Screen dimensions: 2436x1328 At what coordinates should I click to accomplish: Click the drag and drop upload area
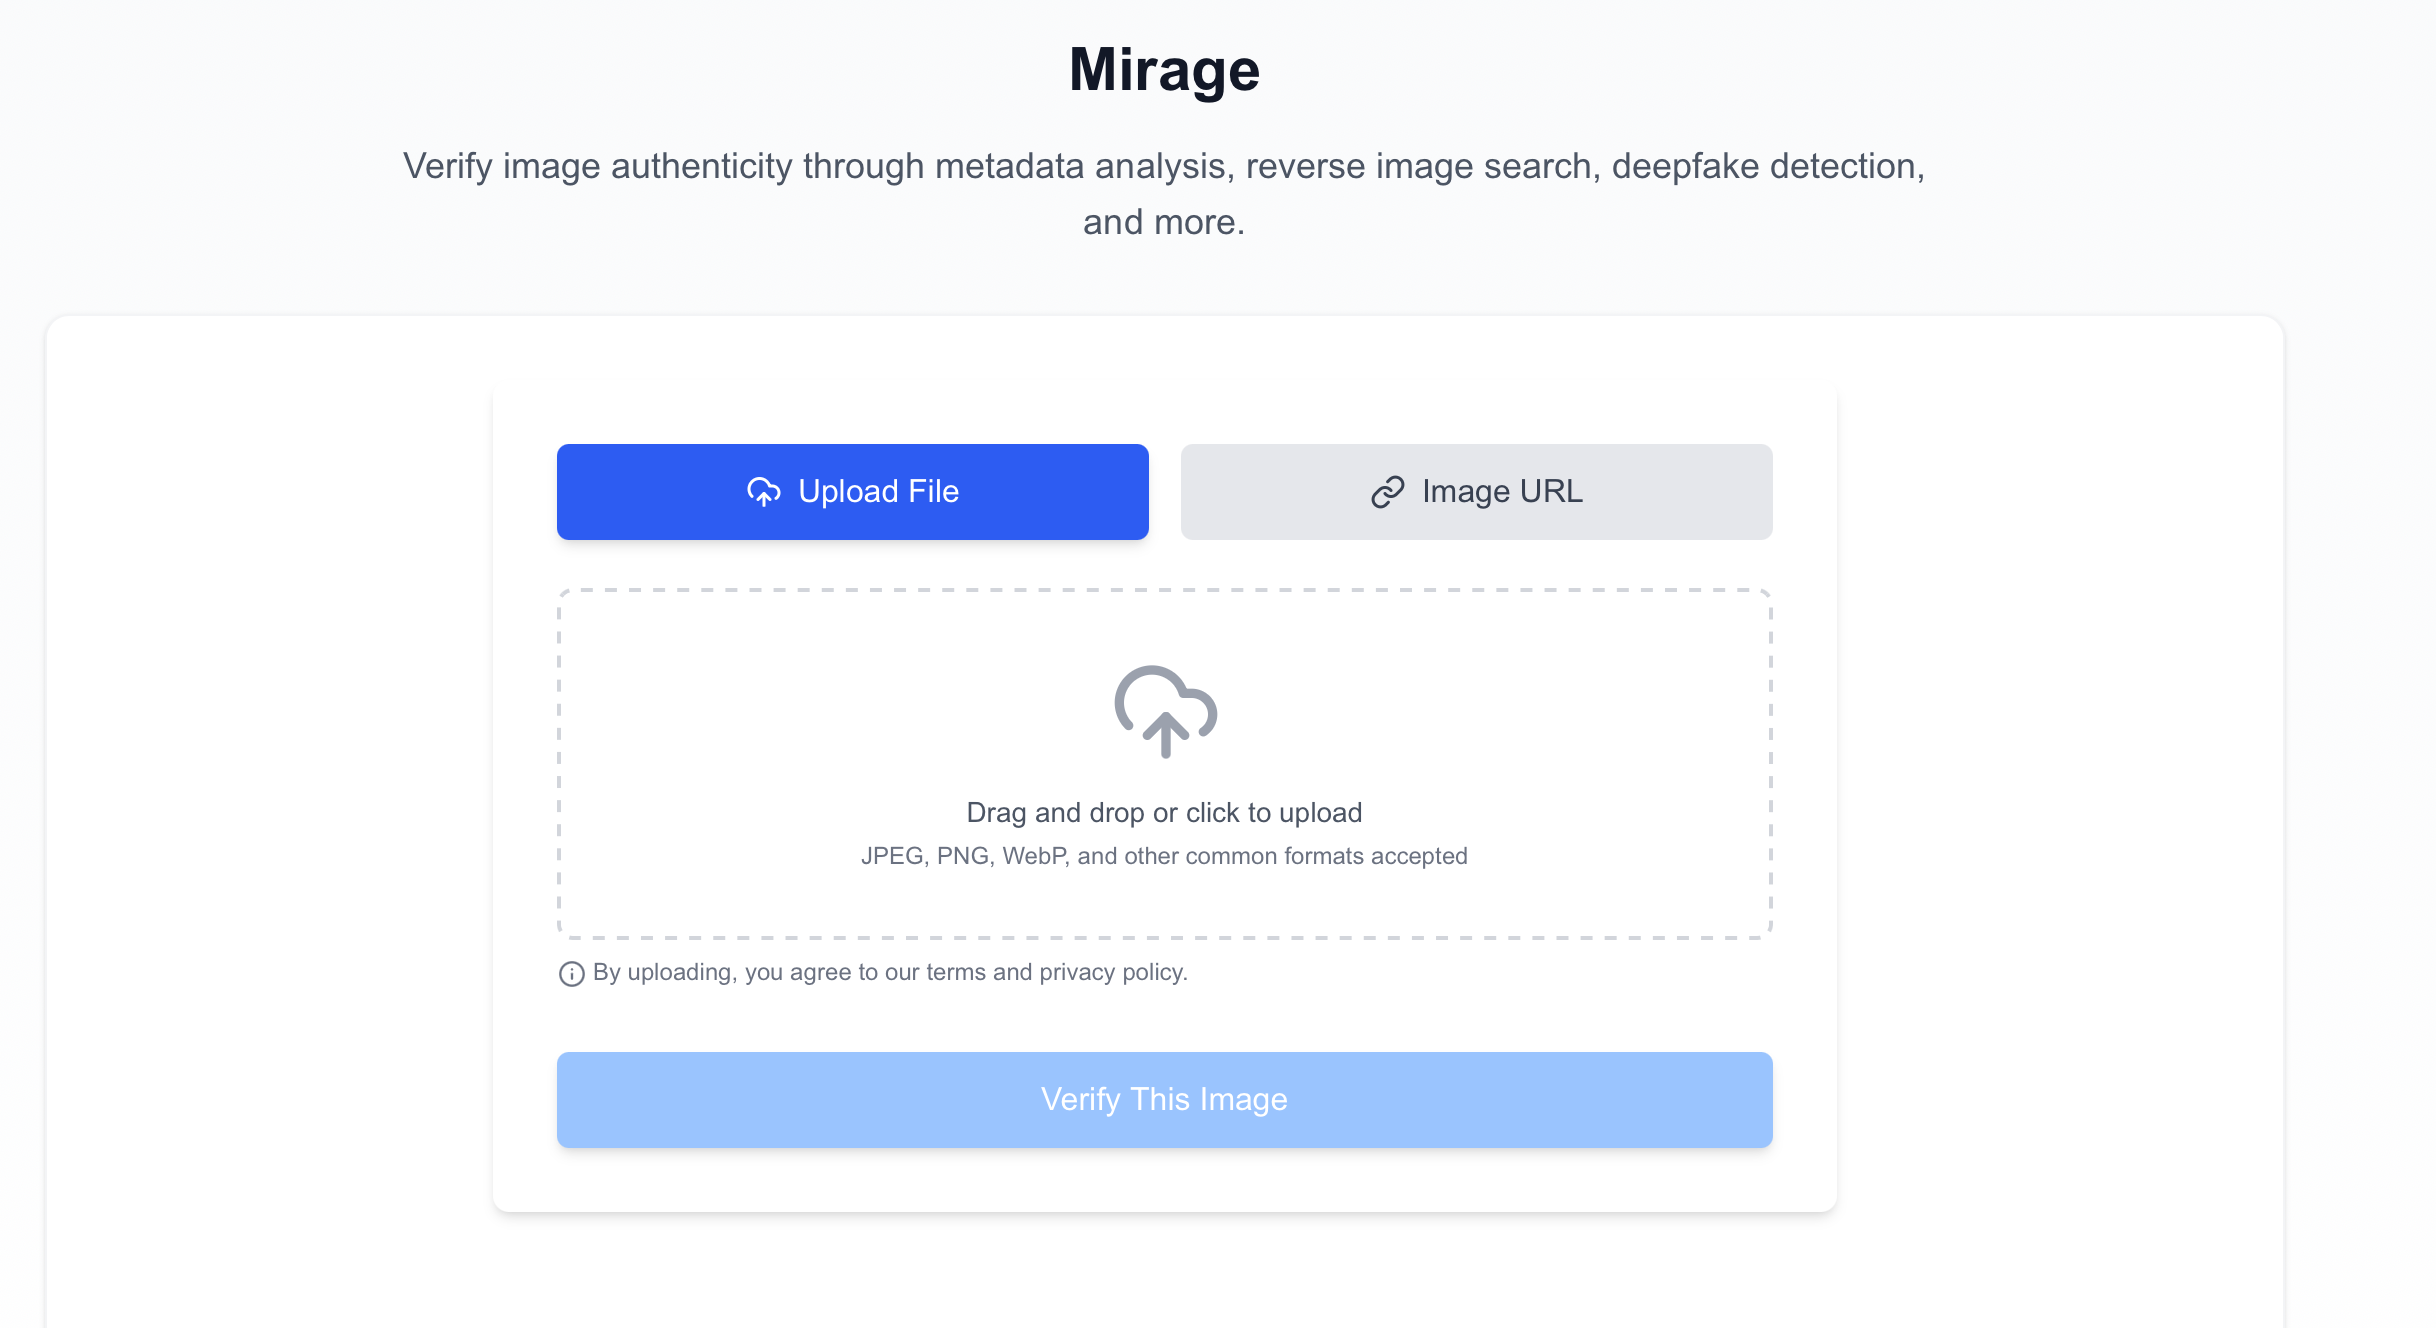click(x=1164, y=762)
